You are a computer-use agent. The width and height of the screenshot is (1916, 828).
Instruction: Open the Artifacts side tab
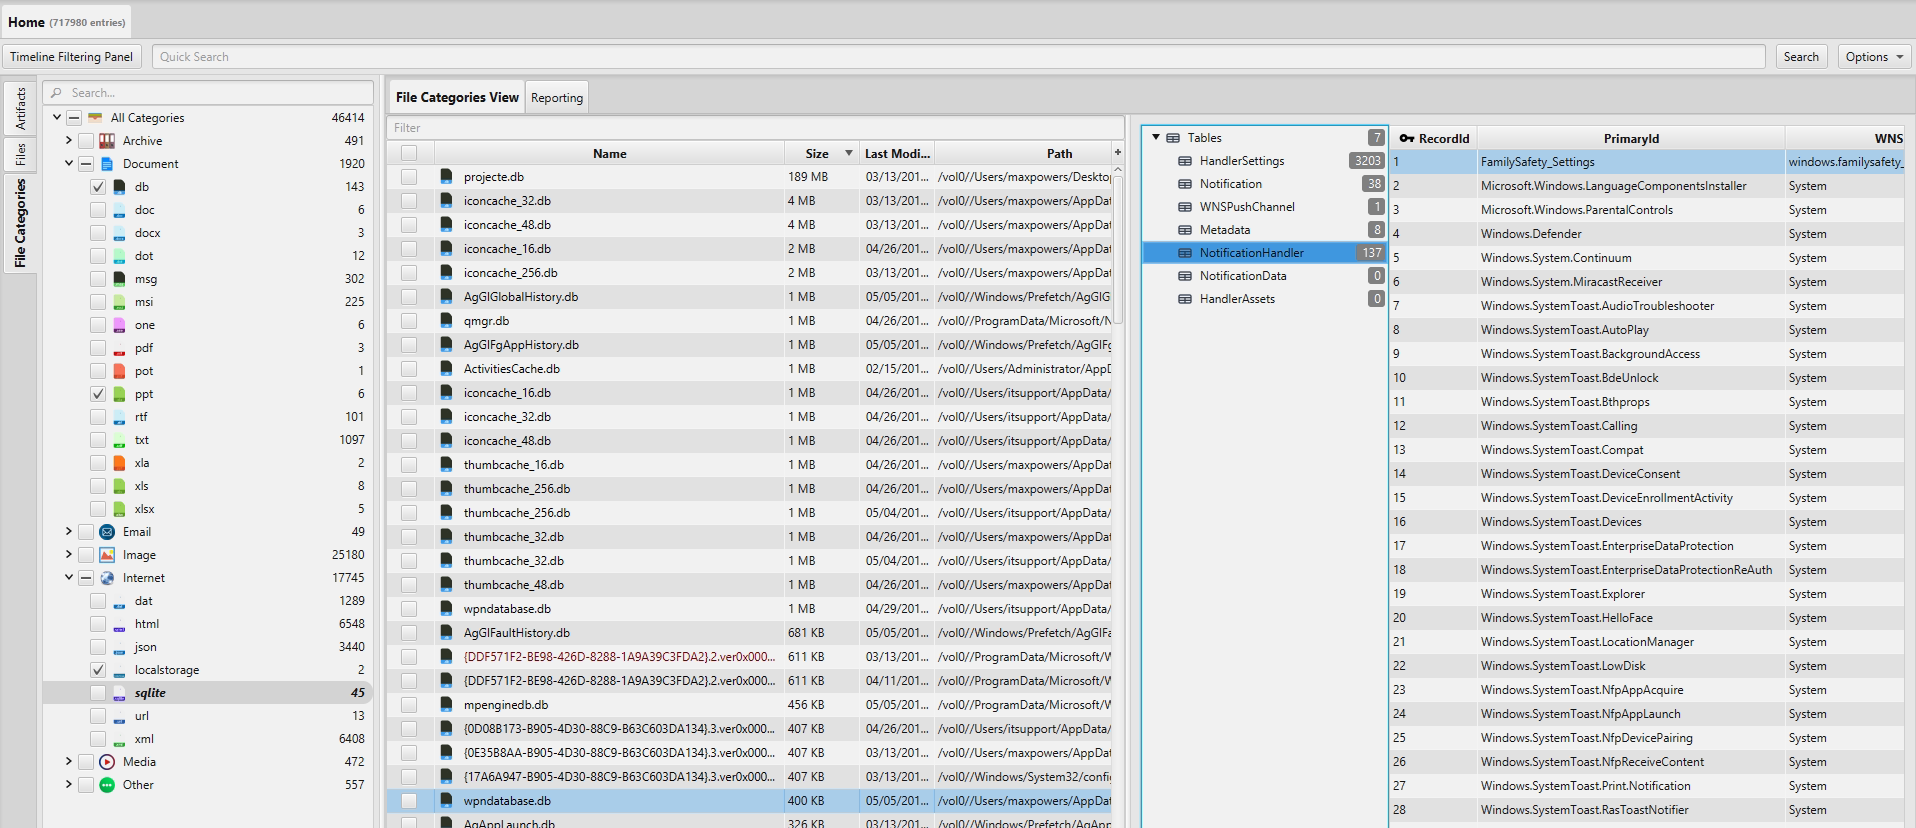(20, 108)
